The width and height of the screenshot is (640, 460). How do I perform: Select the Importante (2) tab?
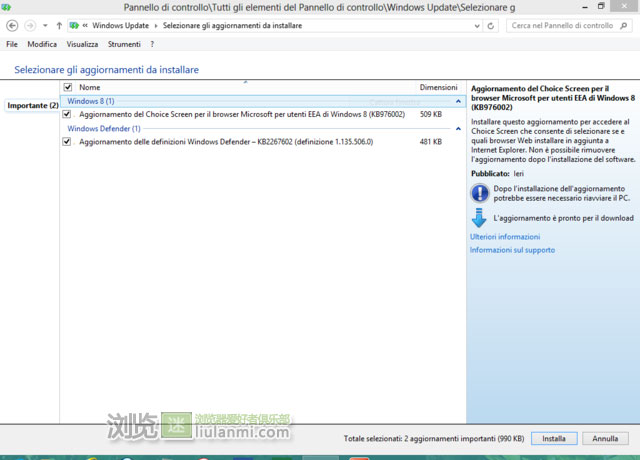[x=32, y=105]
